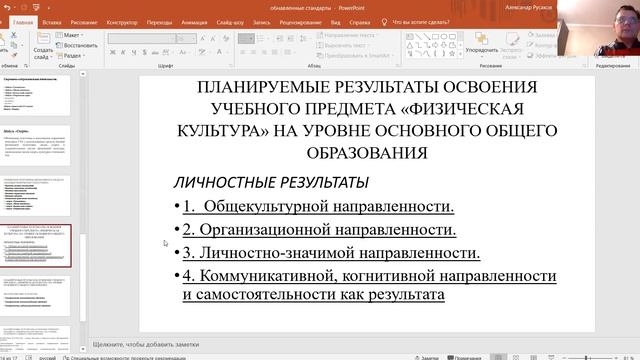This screenshot has height=360, width=640.
Task: Decrease the font size with the smaller A
Action: pyautogui.click(x=213, y=39)
